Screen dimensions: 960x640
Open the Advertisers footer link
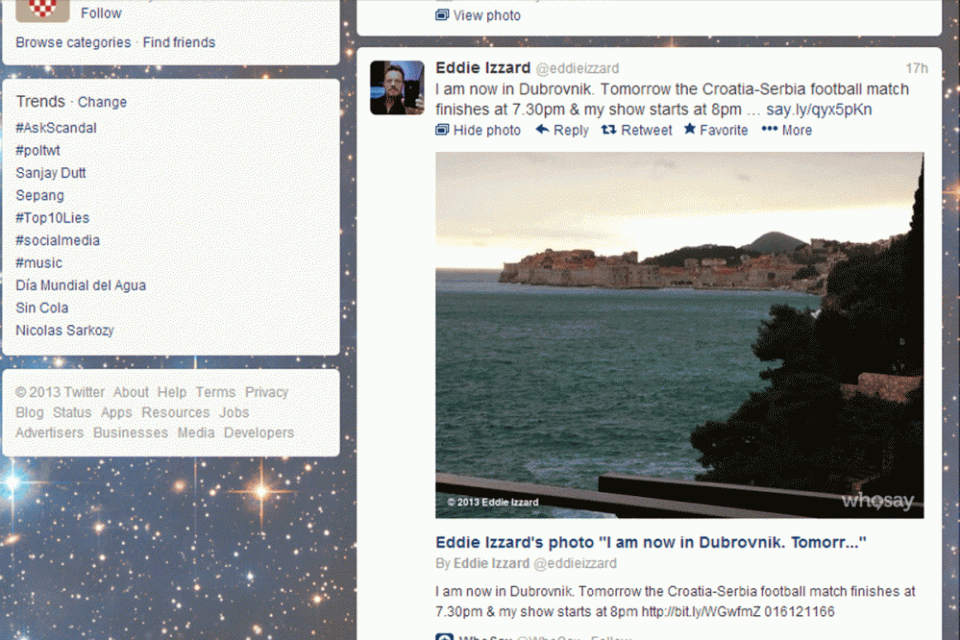(50, 432)
